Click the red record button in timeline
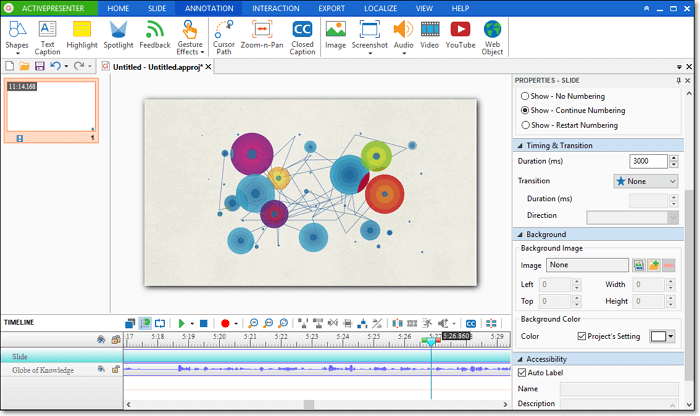 225,323
